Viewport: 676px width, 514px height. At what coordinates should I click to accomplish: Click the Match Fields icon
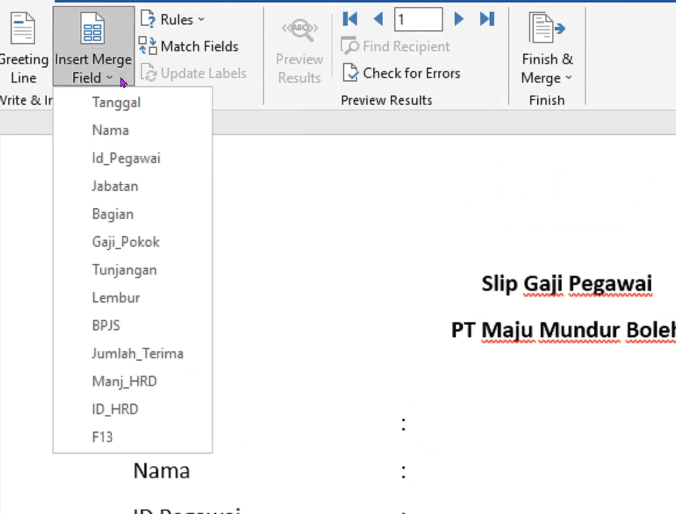(148, 46)
